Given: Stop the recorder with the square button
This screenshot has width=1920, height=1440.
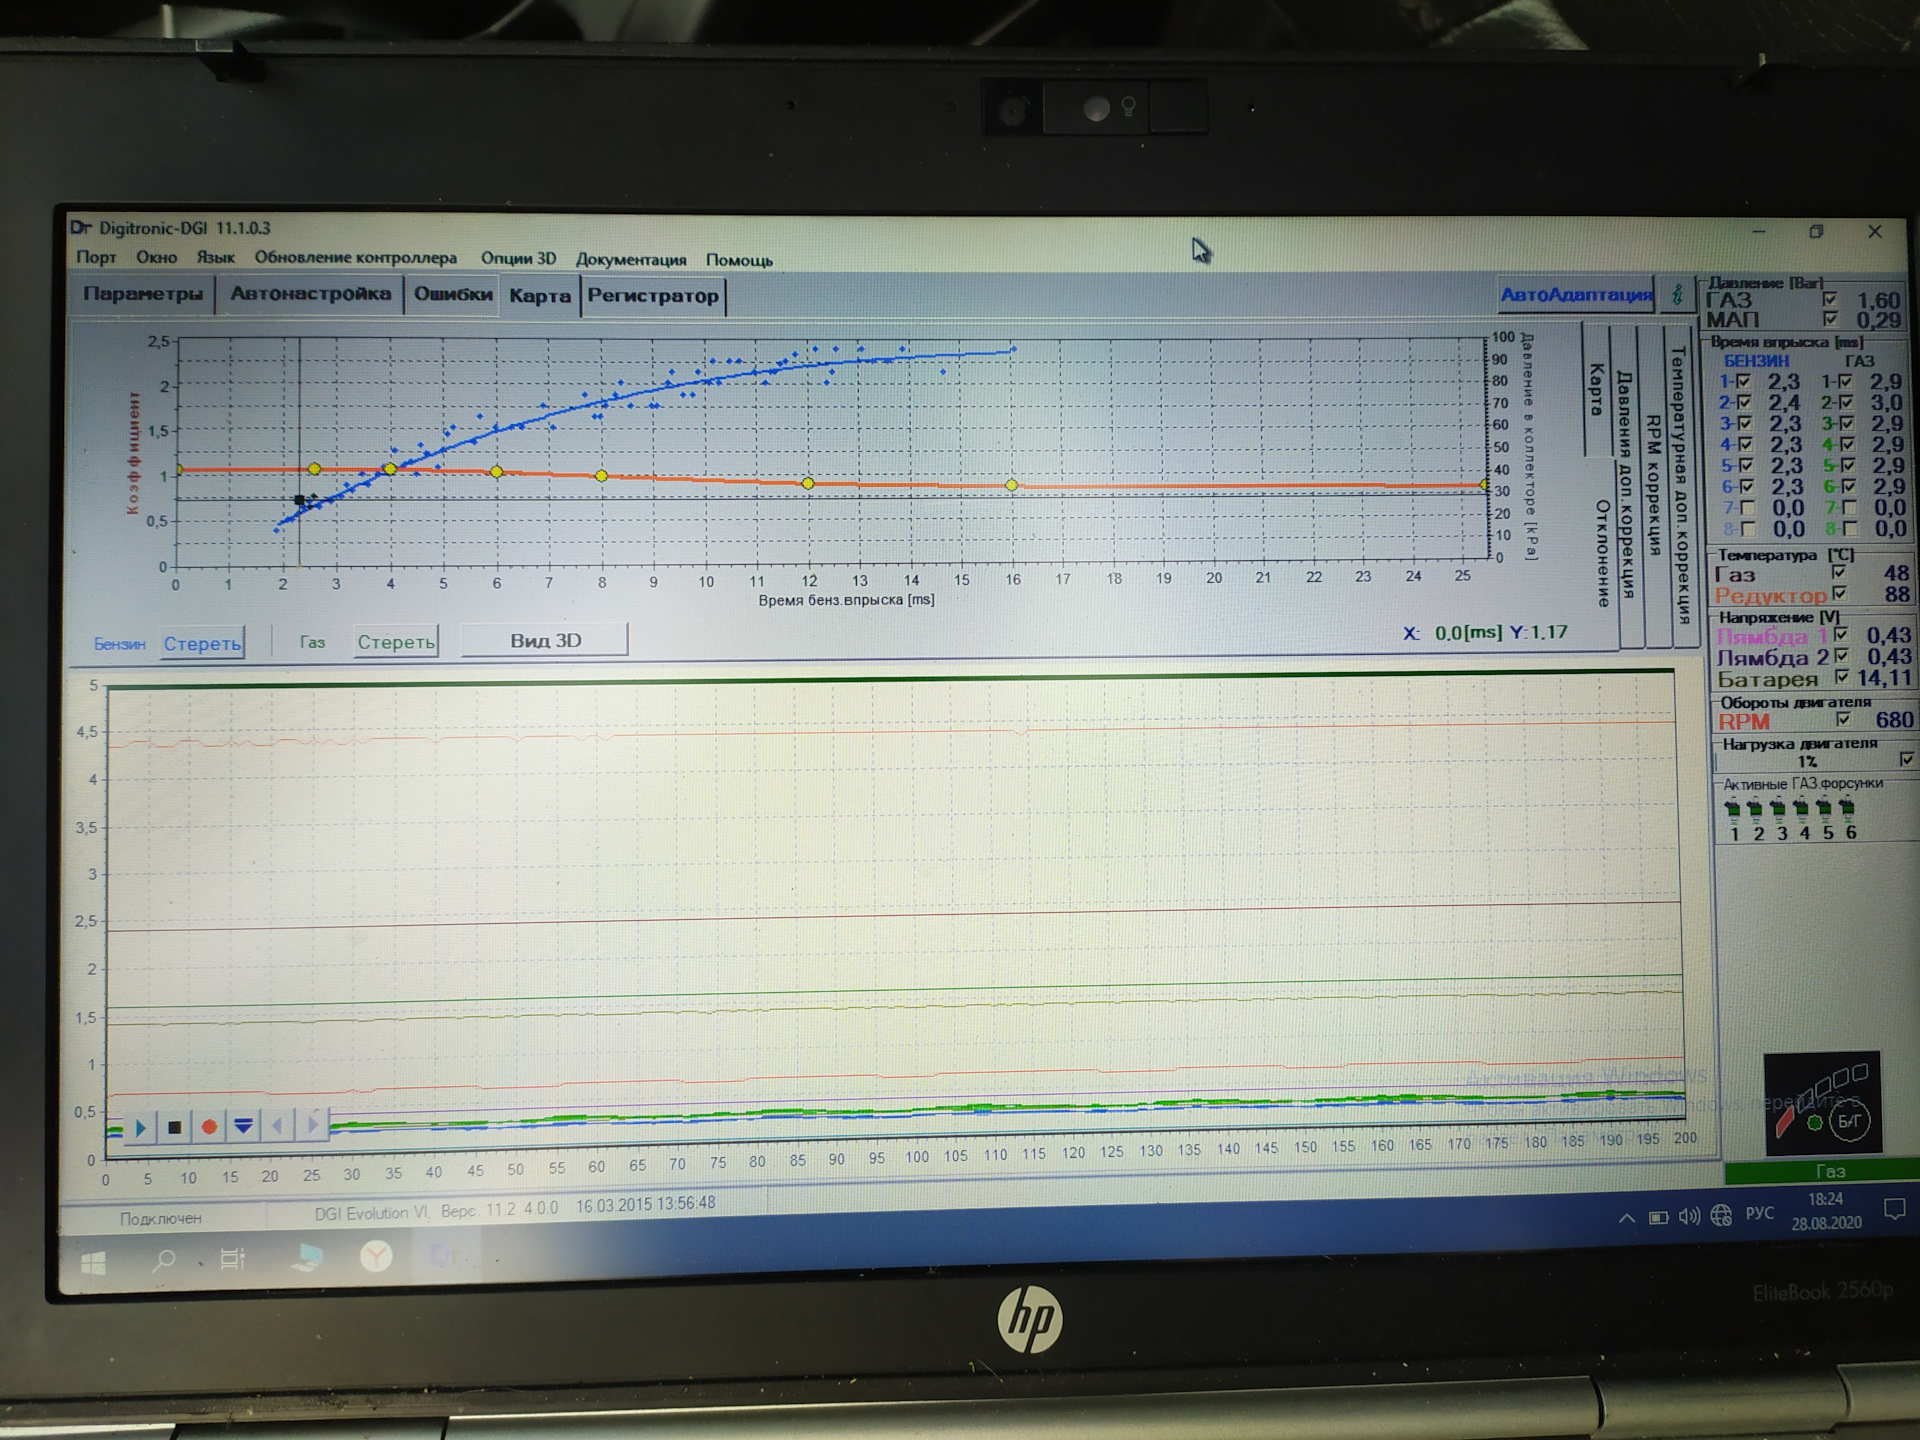Looking at the screenshot, I should [x=174, y=1128].
